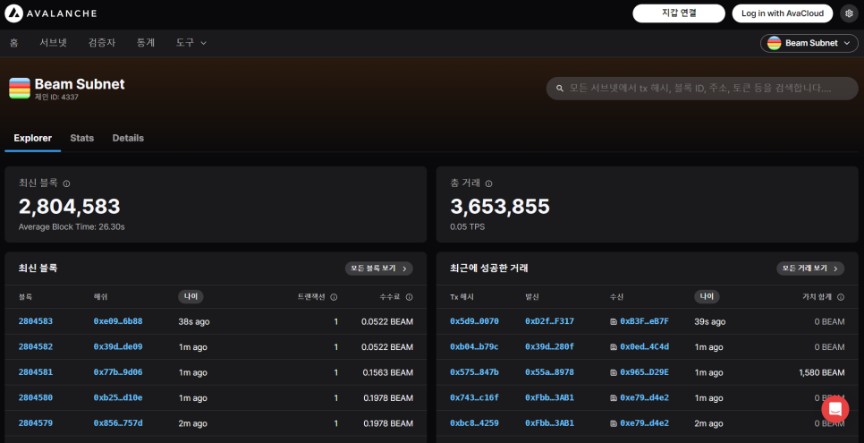Viewport: 864px width, 443px height.
Task: Open block hash 0x77b…9d06
Action: (118, 372)
